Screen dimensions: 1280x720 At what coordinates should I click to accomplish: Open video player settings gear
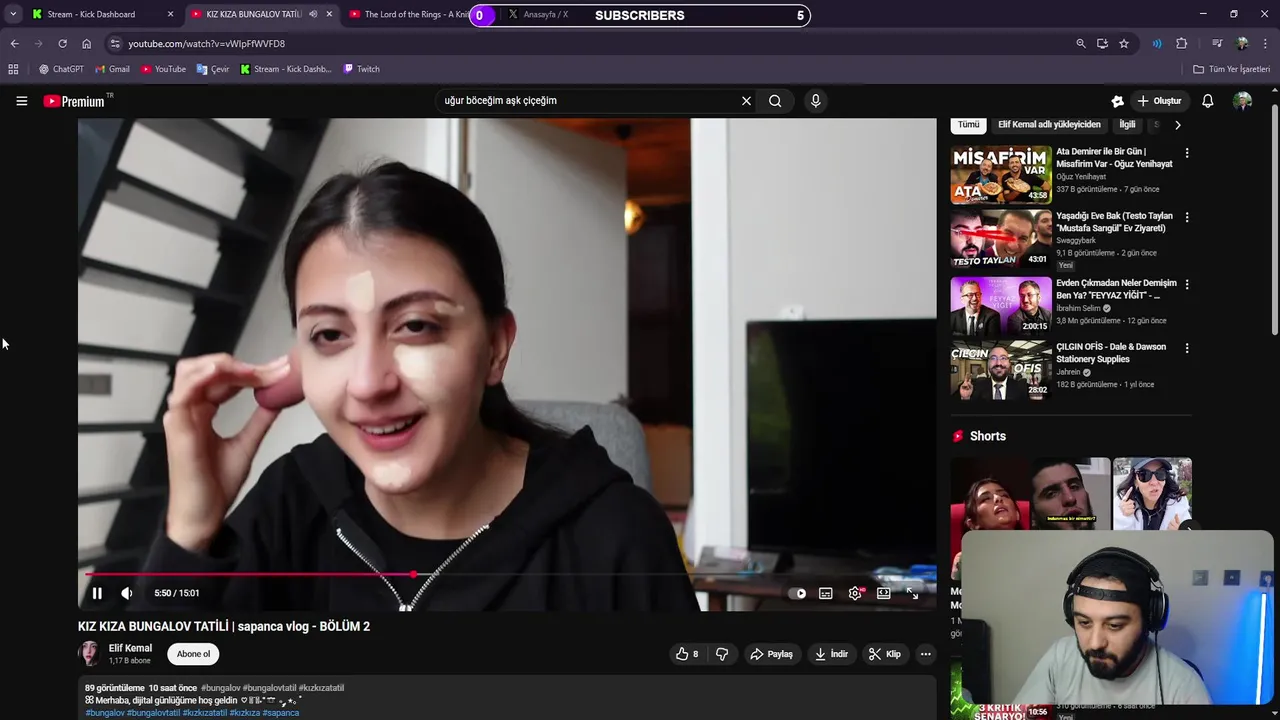855,593
